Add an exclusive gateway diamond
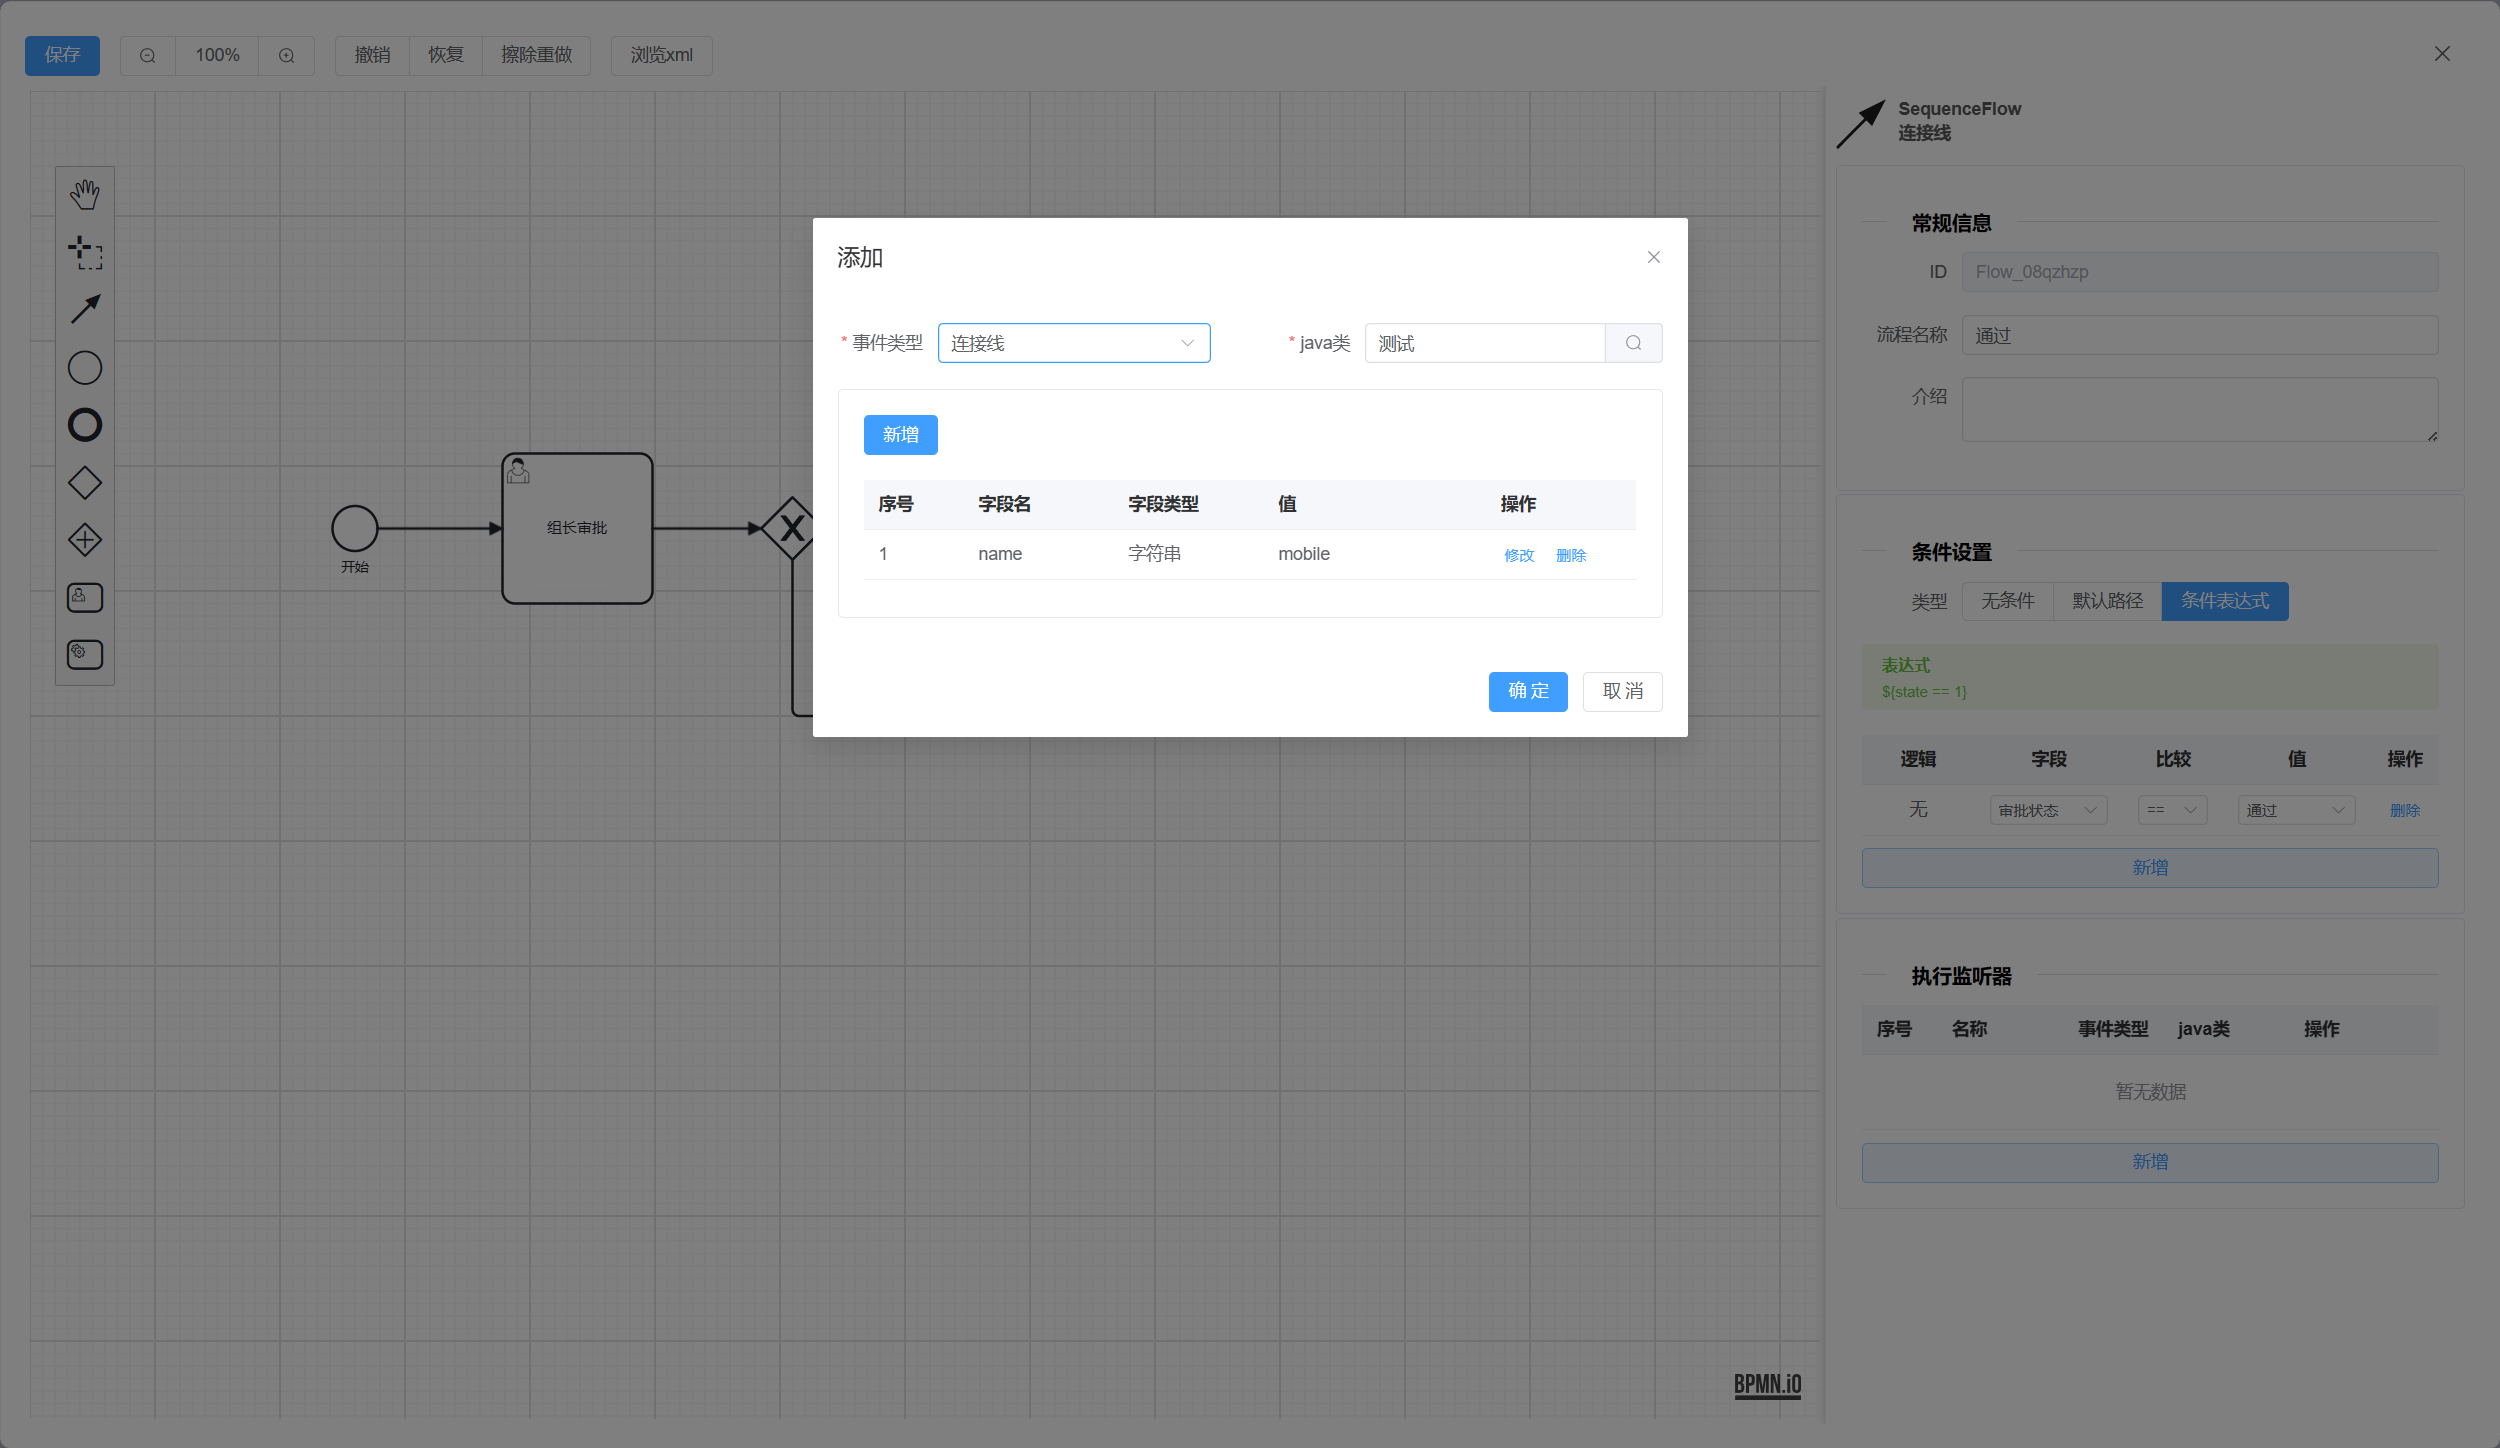The height and width of the screenshot is (1448, 2500). coord(85,483)
